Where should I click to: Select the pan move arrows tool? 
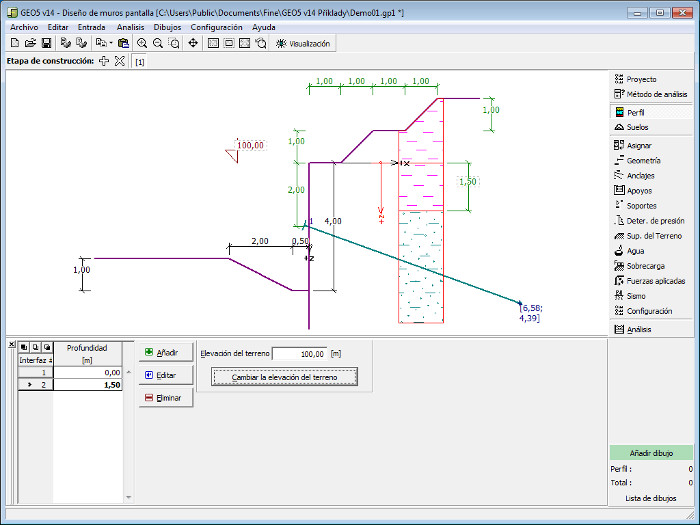click(x=193, y=44)
